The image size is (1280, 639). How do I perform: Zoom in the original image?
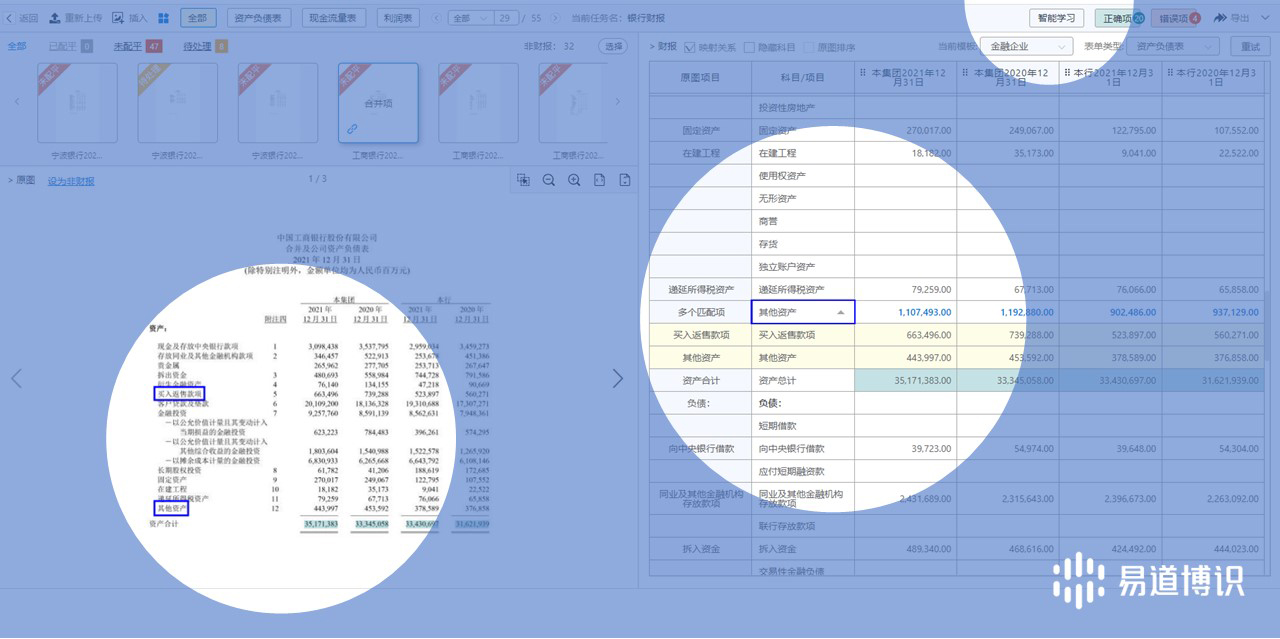(574, 180)
